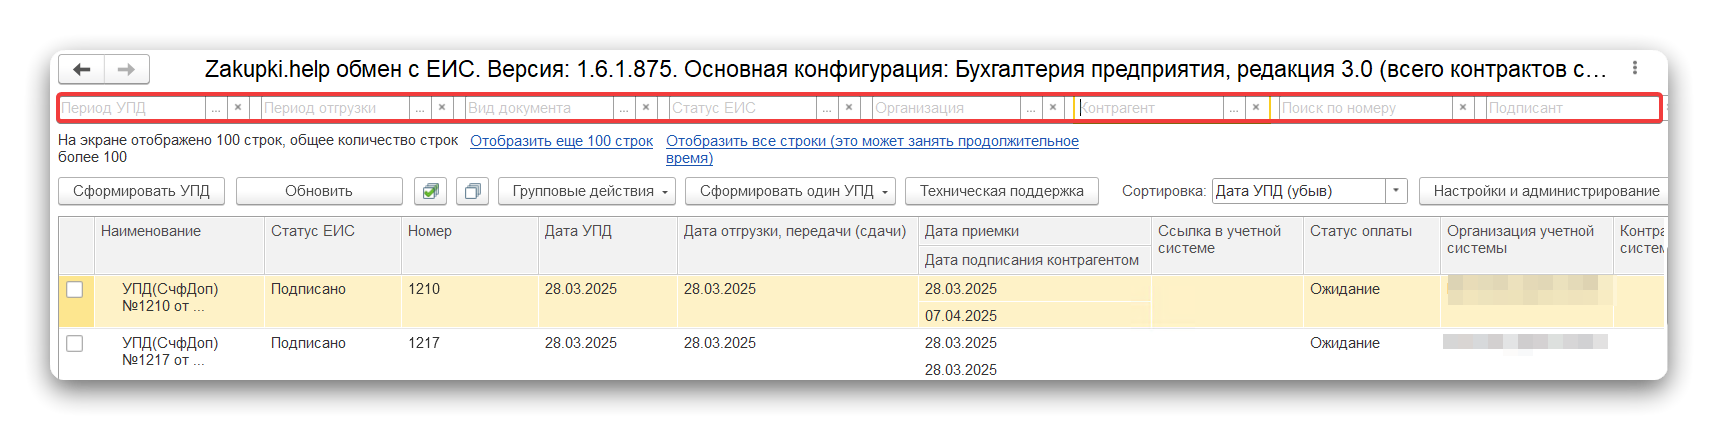Focus the Организация input field
Image resolution: width=1718 pixels, height=430 pixels.
947,108
